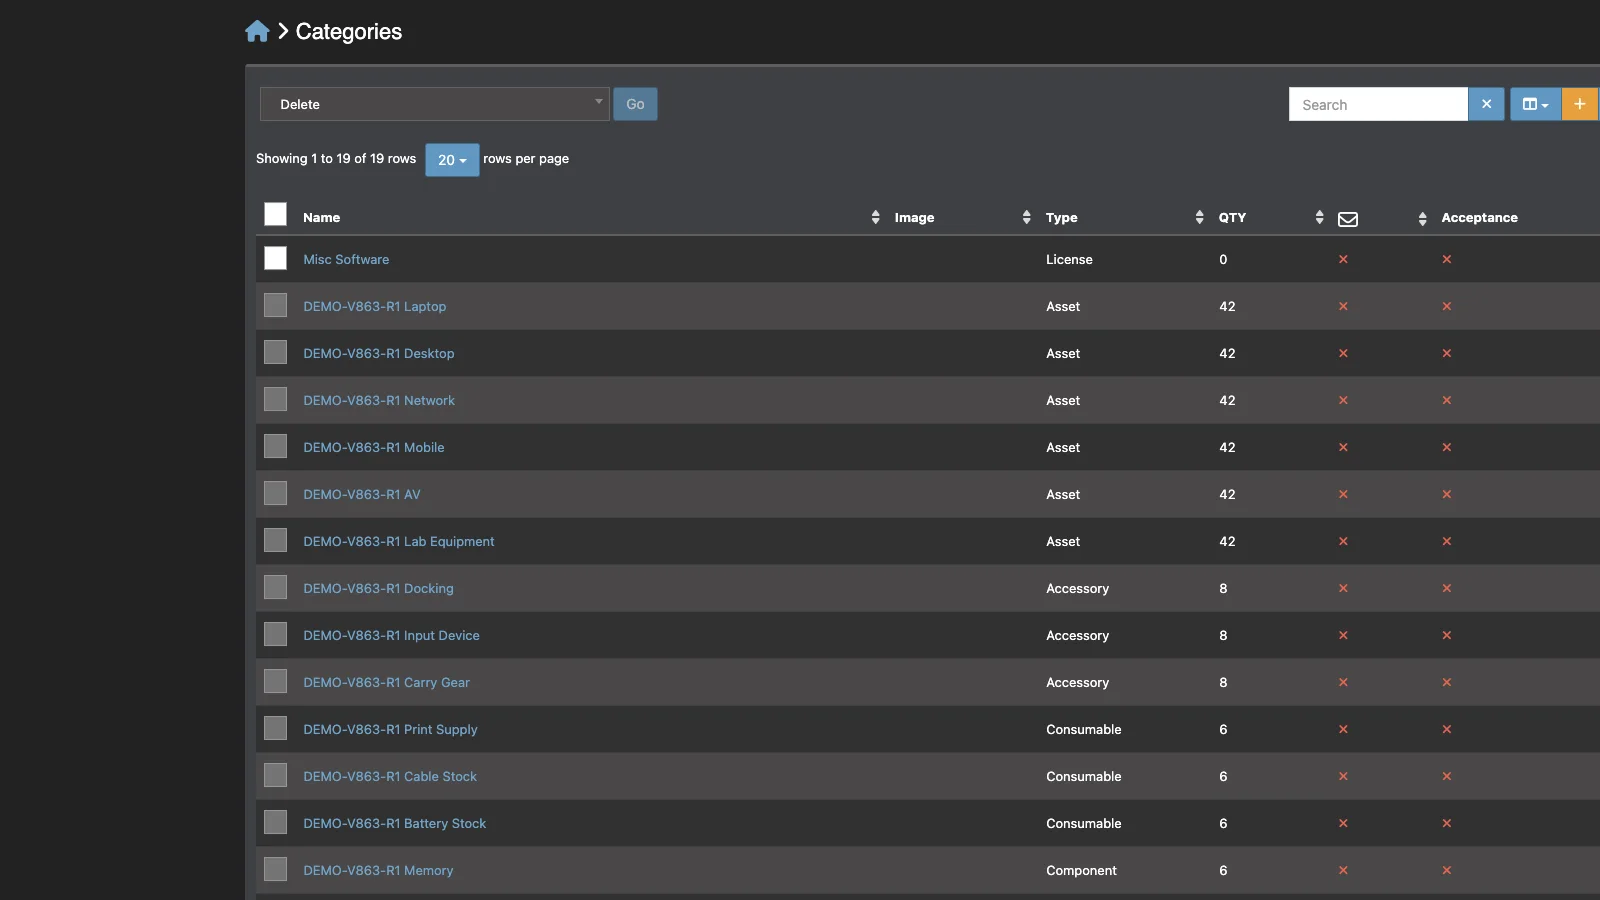This screenshot has width=1600, height=900.
Task: Check the DEMO-V863-R1 Desktop row checkbox
Action: (x=275, y=352)
